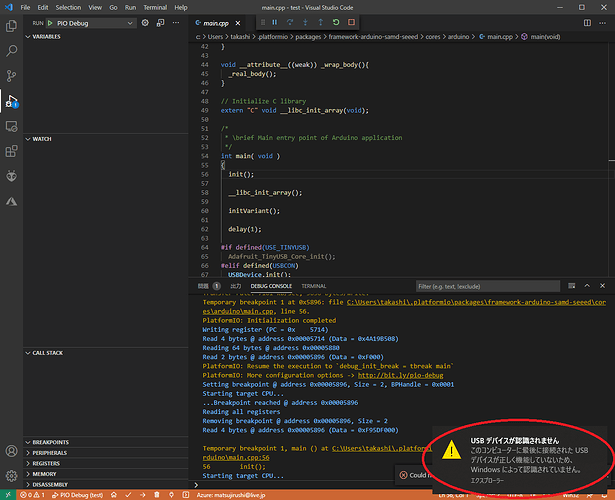Click the Step Into debug button
Viewport: 615px width, 500px height.
pyautogui.click(x=305, y=22)
